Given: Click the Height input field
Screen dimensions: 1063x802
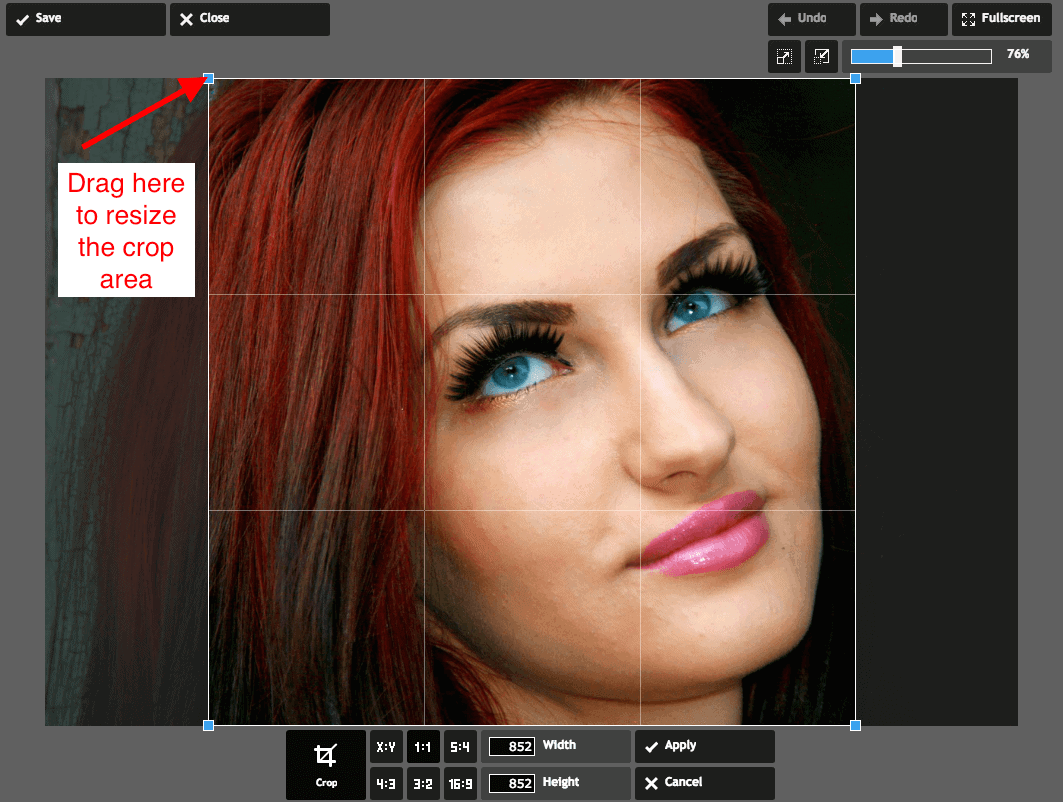Looking at the screenshot, I should tap(512, 784).
